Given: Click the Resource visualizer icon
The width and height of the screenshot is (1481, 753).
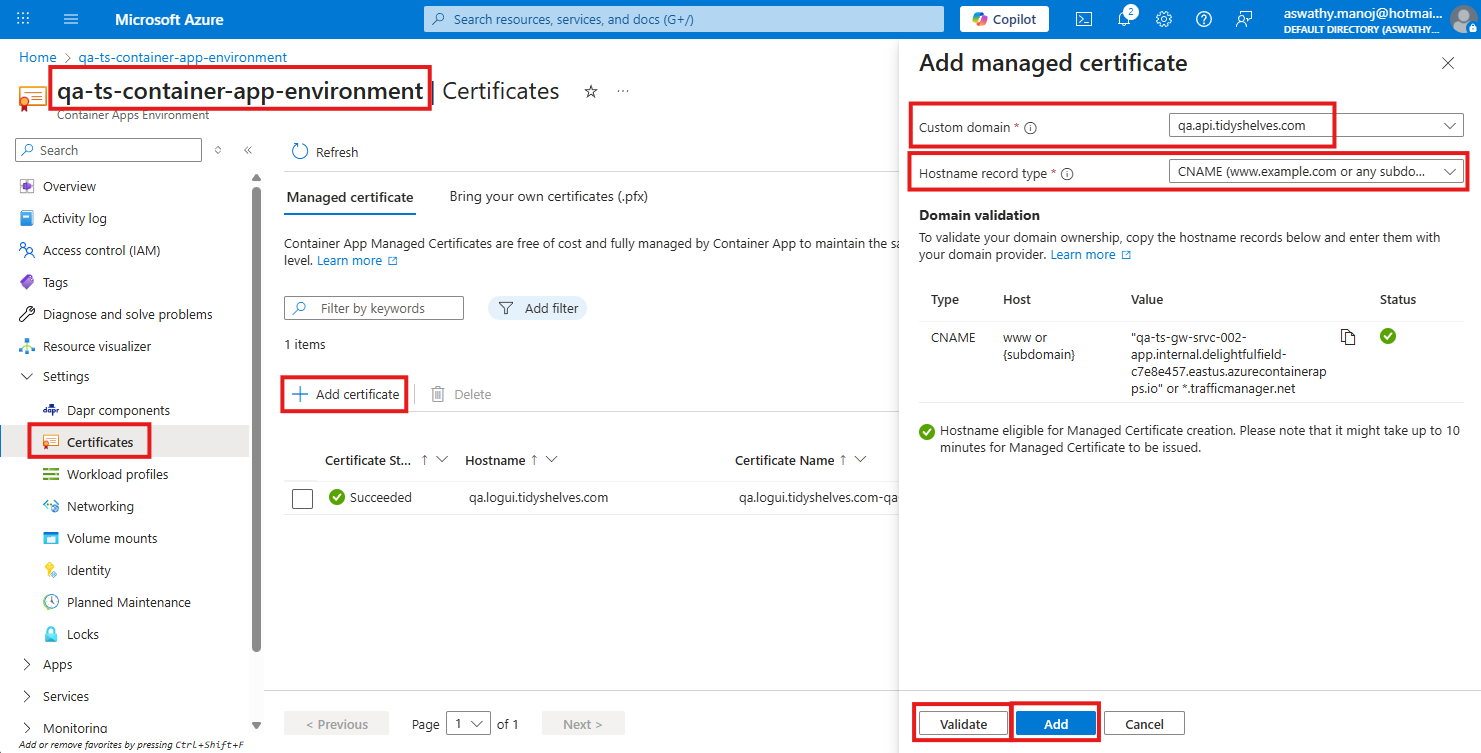Looking at the screenshot, I should click(x=27, y=347).
